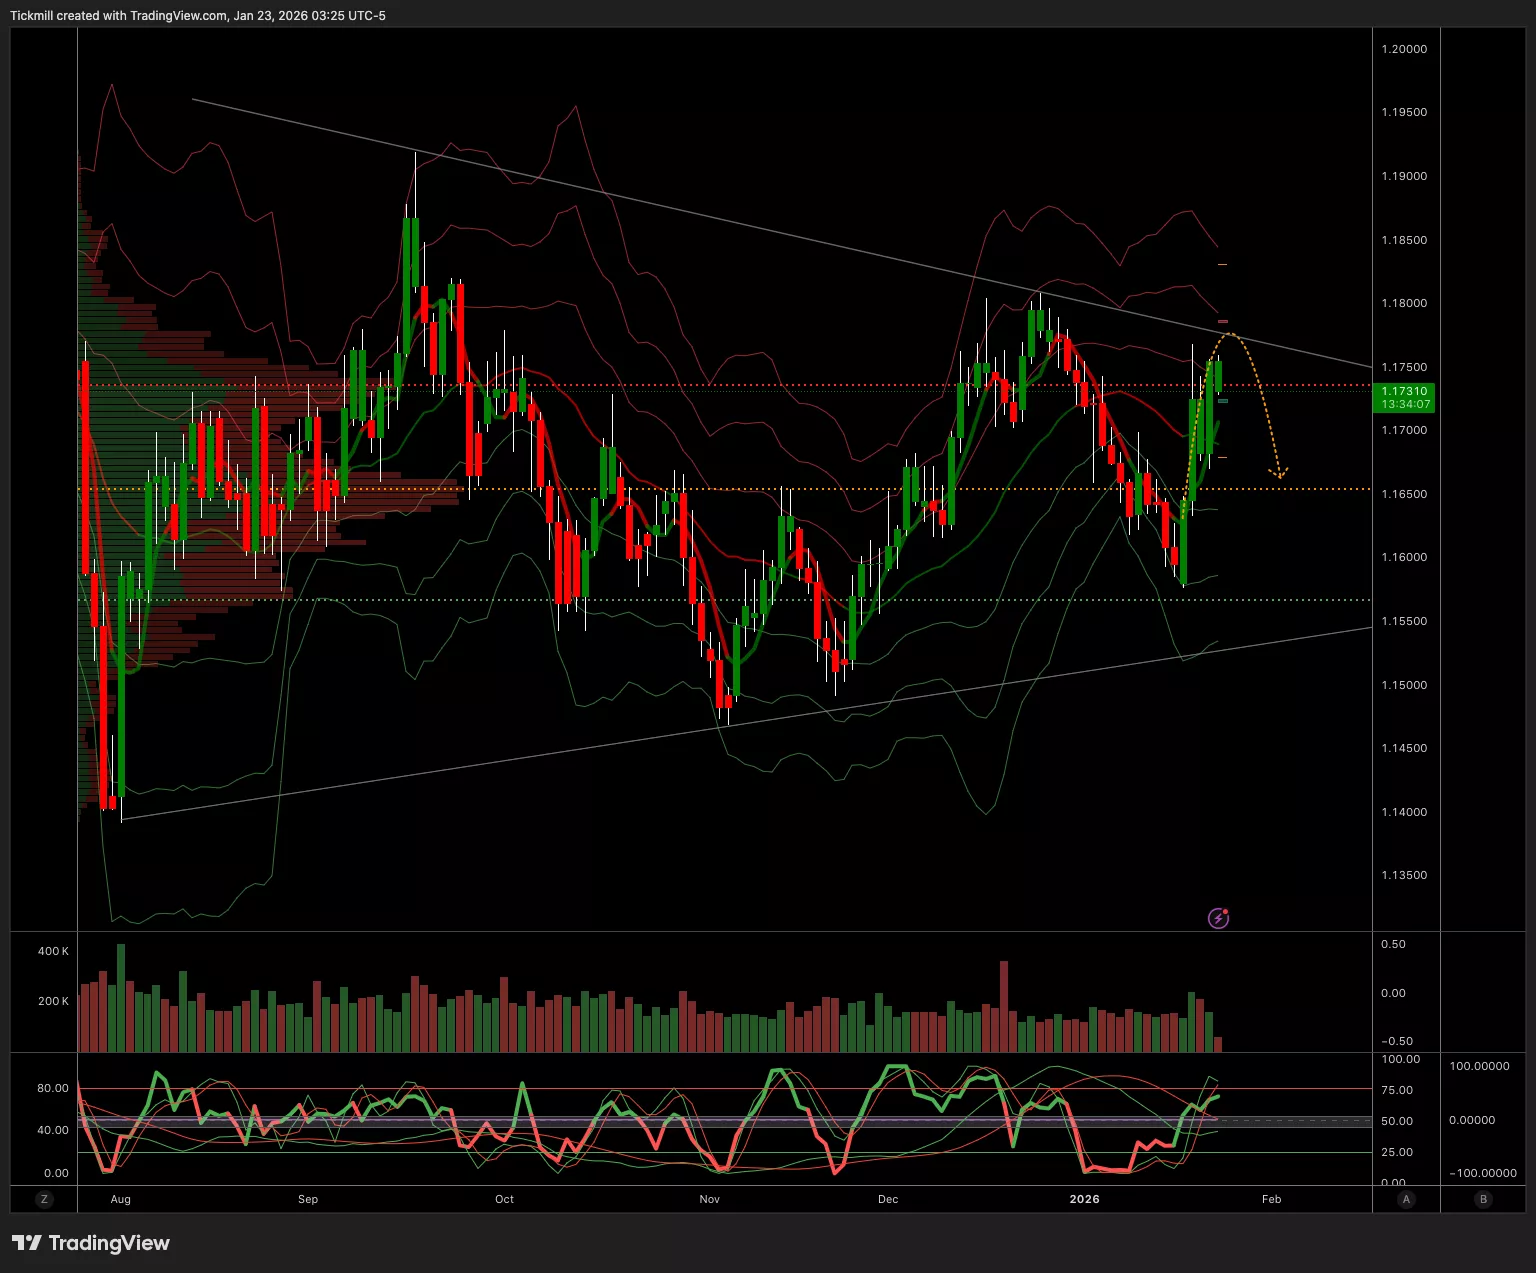The height and width of the screenshot is (1273, 1536).
Task: Select the 2026 year marker on time axis
Action: 1084,1199
